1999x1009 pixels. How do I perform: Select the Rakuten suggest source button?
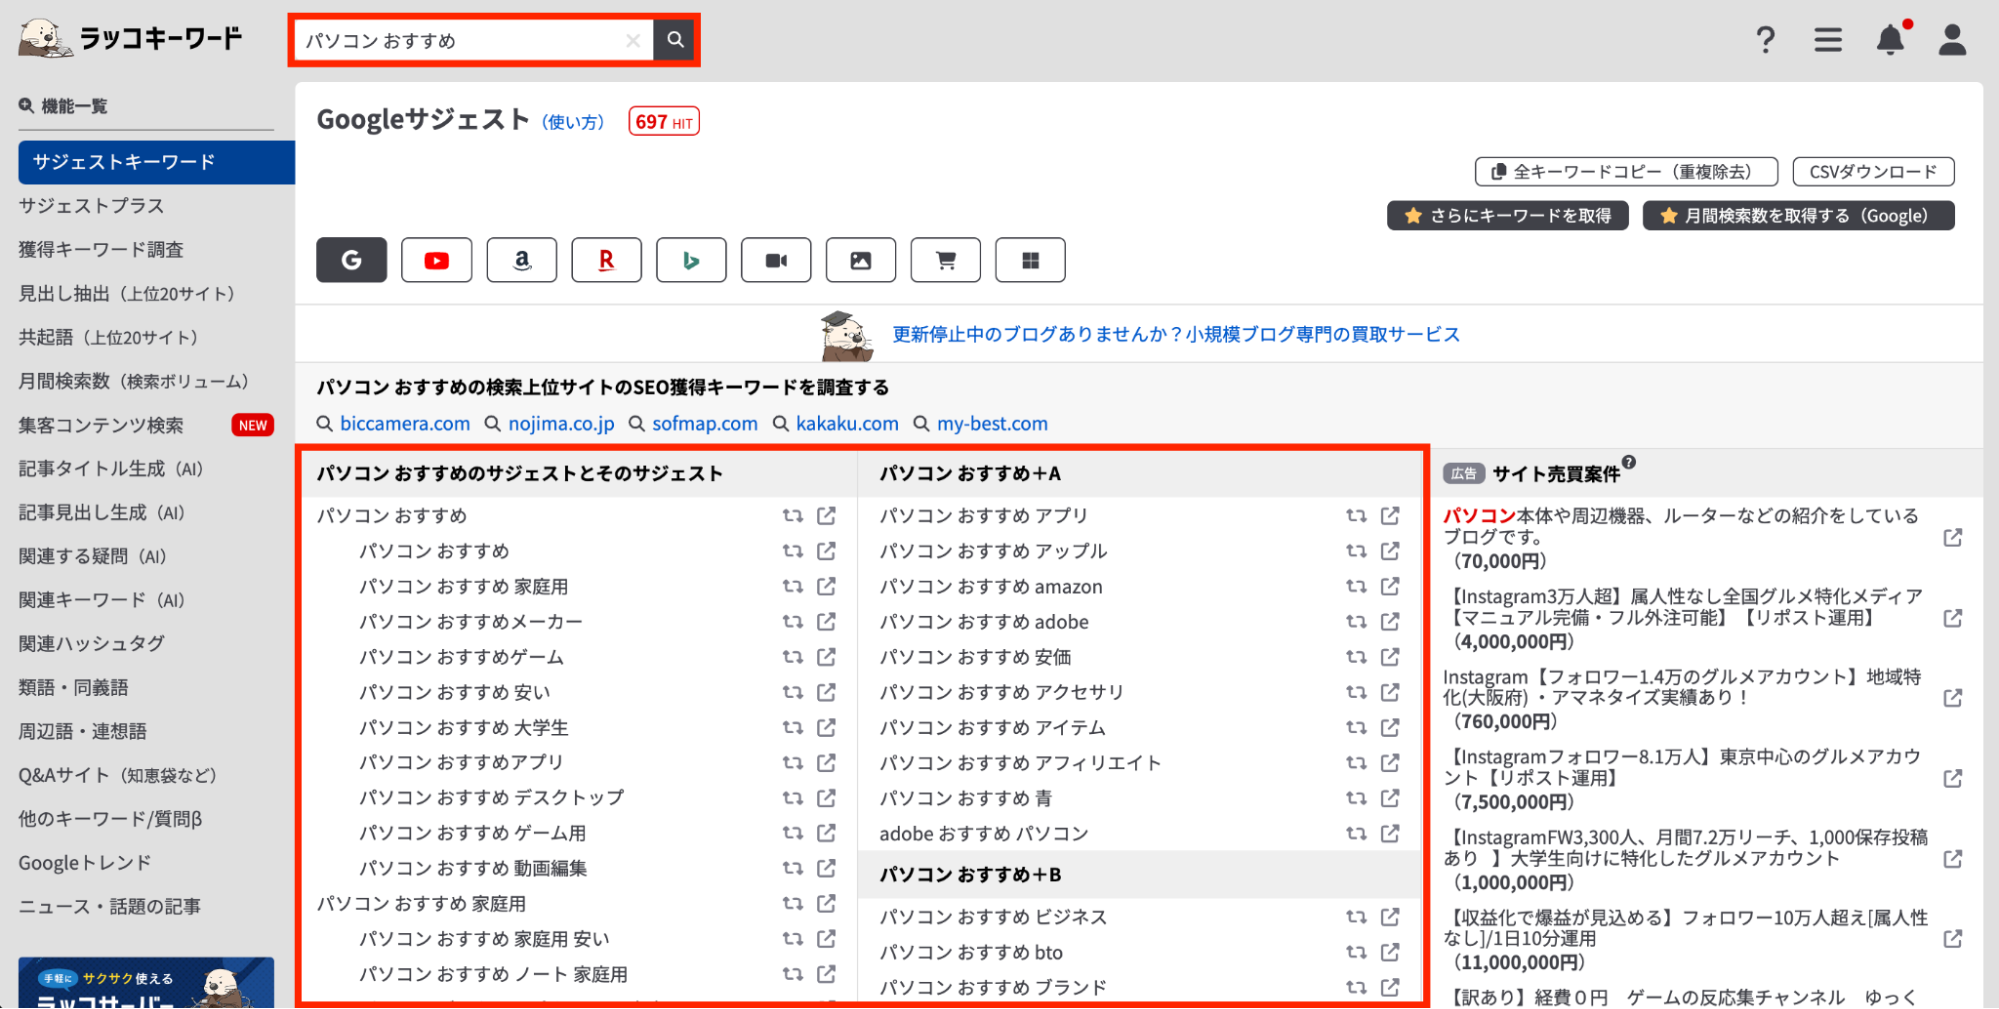[x=606, y=260]
